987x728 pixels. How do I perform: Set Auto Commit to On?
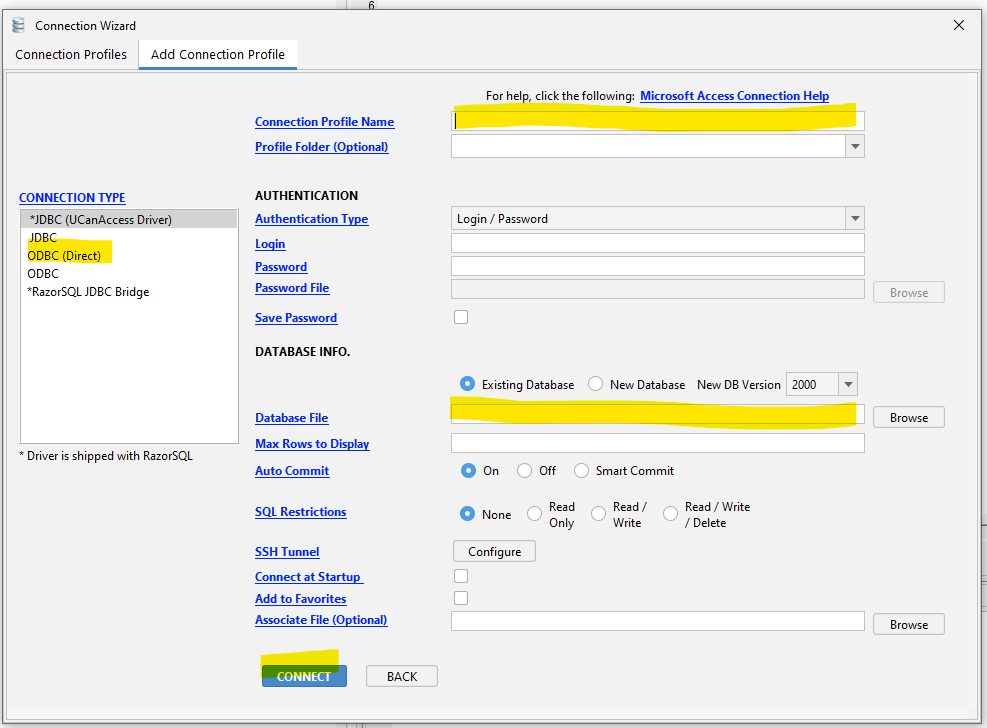tap(468, 471)
